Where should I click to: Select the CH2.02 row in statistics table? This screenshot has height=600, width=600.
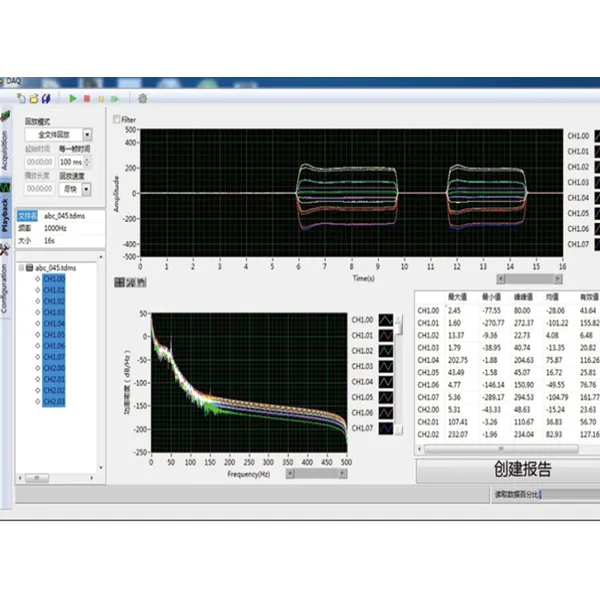tap(508, 434)
